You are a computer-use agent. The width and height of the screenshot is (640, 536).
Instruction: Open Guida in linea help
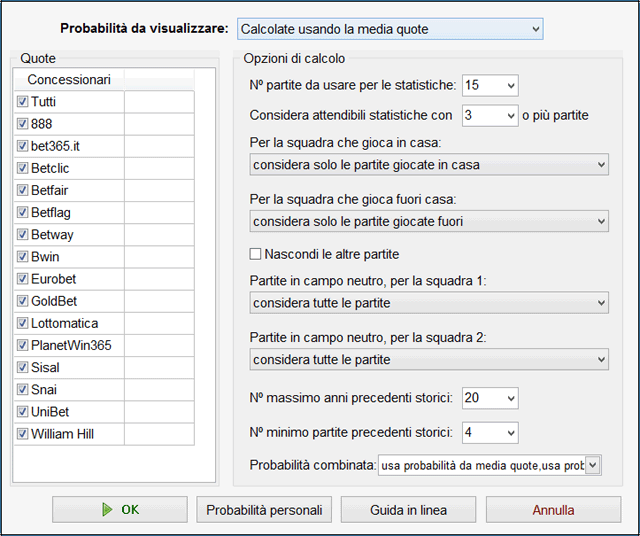(x=408, y=509)
